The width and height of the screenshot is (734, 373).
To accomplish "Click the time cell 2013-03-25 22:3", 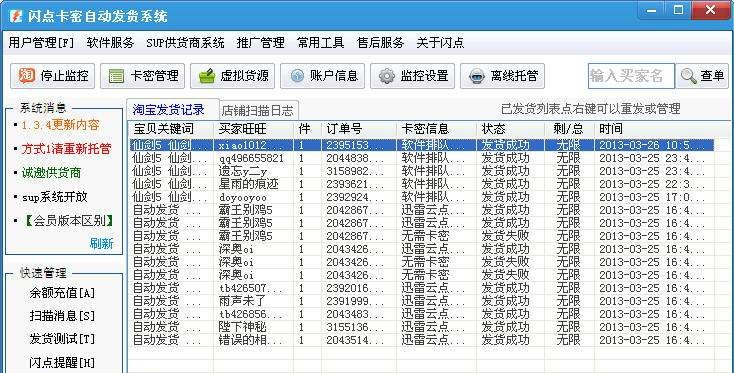I will (652, 184).
